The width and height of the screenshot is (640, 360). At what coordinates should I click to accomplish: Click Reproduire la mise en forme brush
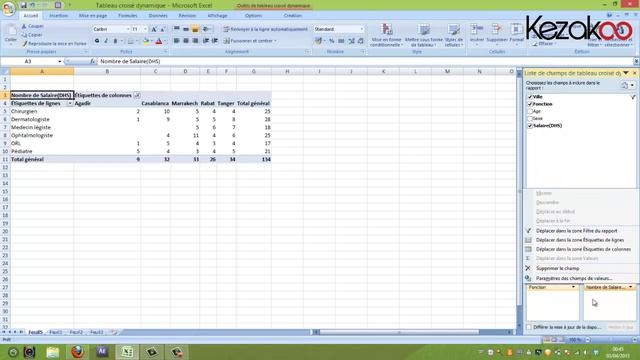pos(54,44)
